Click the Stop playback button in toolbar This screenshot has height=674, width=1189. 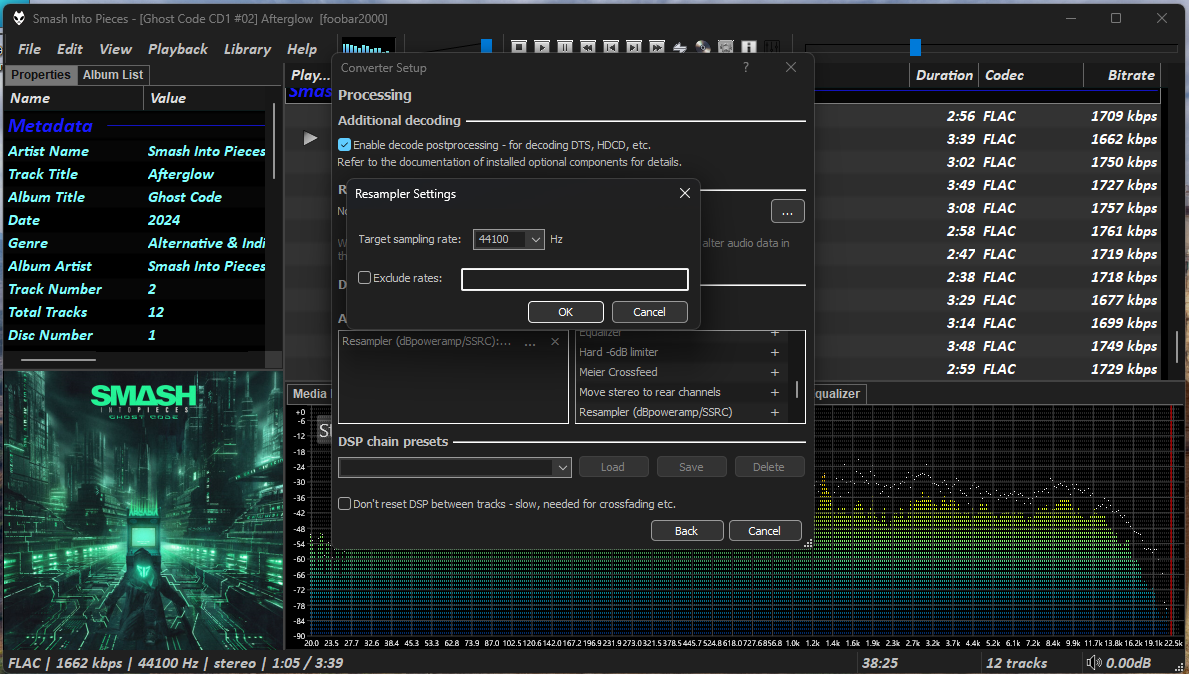(x=519, y=47)
